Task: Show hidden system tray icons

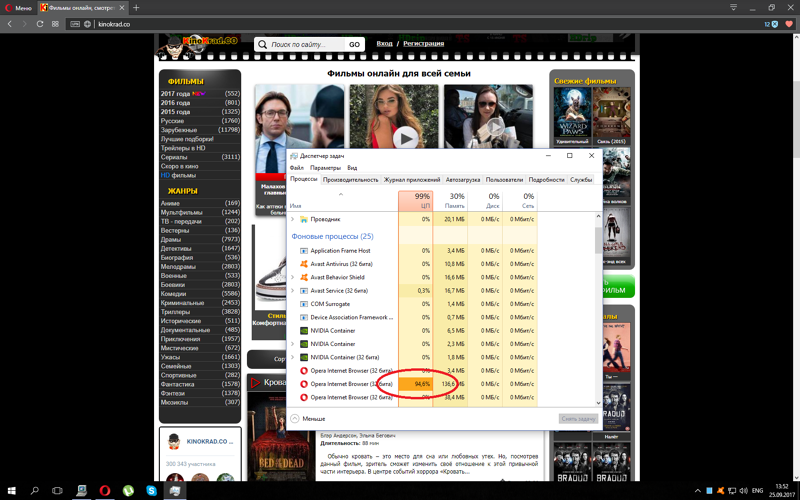Action: (697, 491)
